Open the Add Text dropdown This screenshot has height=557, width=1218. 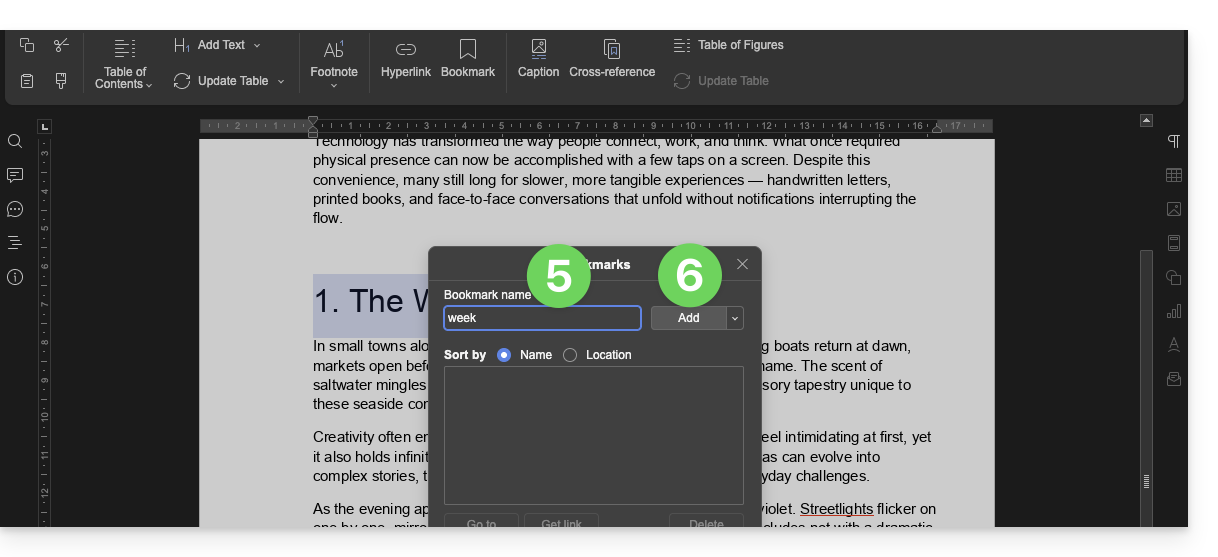257,45
